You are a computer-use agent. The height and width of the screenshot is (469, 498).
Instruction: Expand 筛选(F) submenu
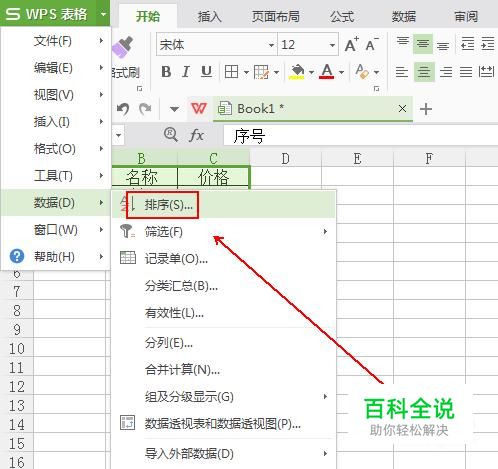click(223, 232)
